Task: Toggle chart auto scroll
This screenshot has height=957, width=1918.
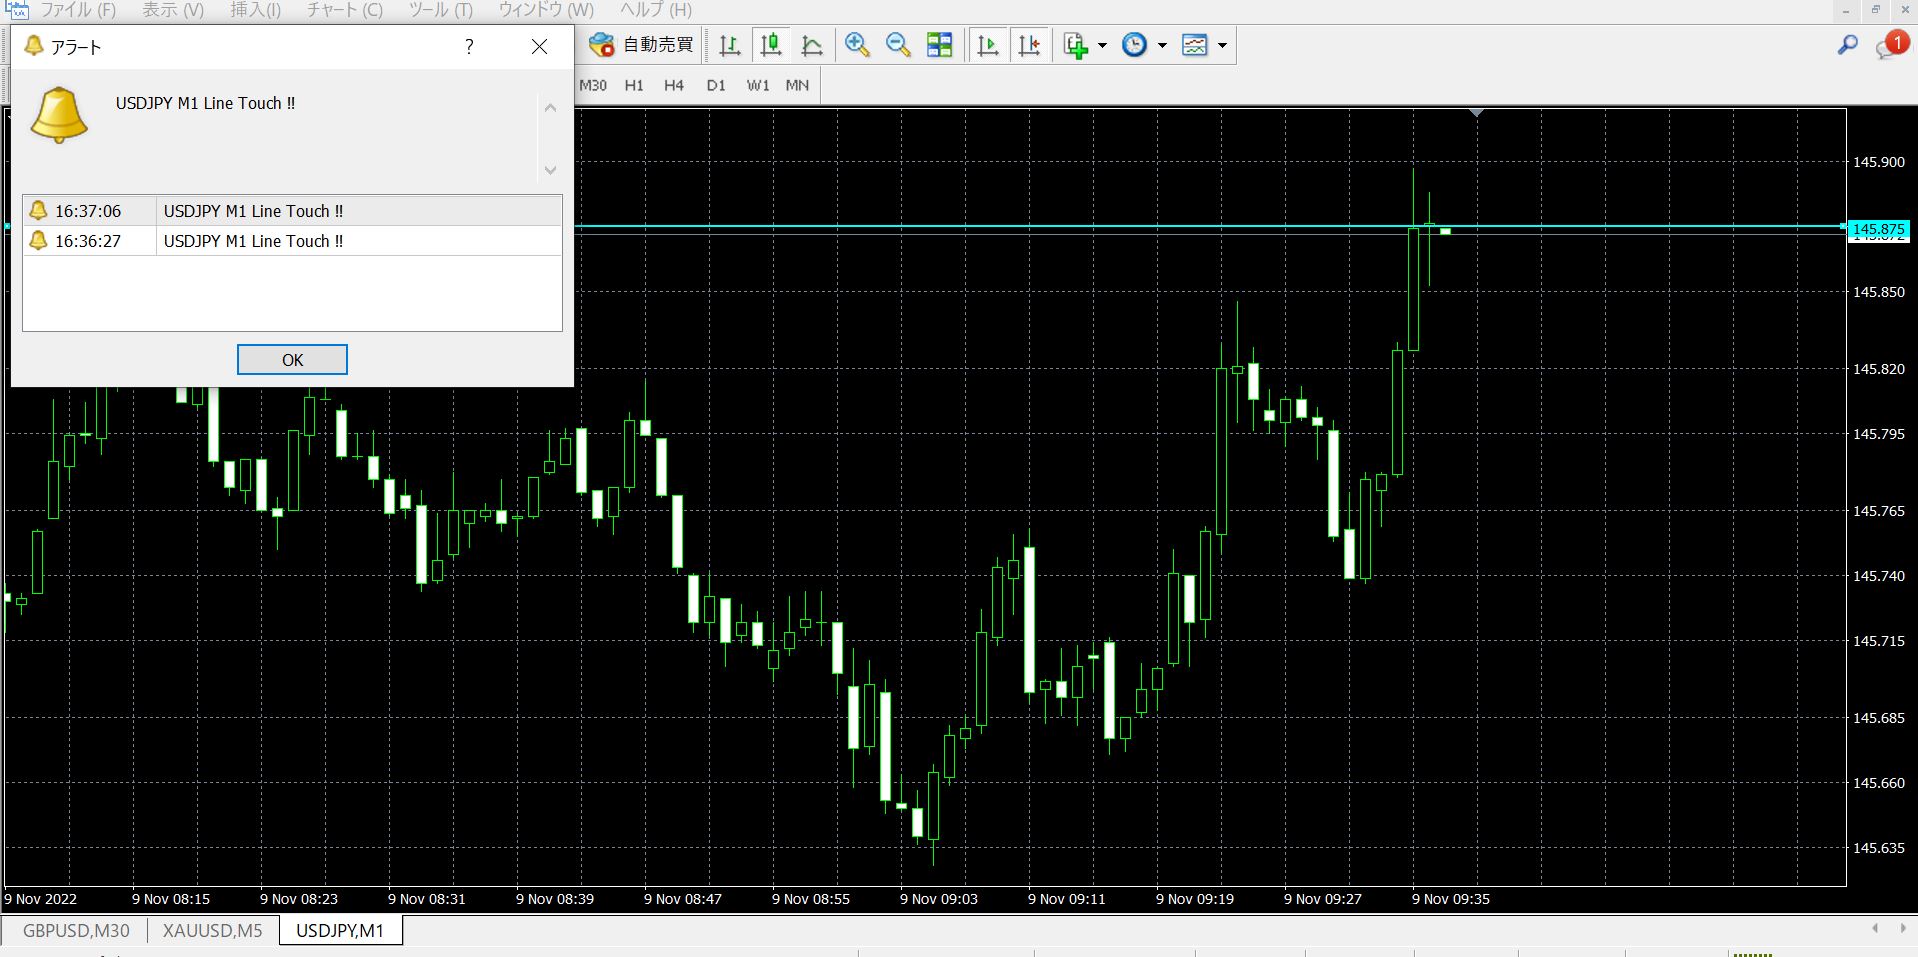Action: pyautogui.click(x=987, y=45)
